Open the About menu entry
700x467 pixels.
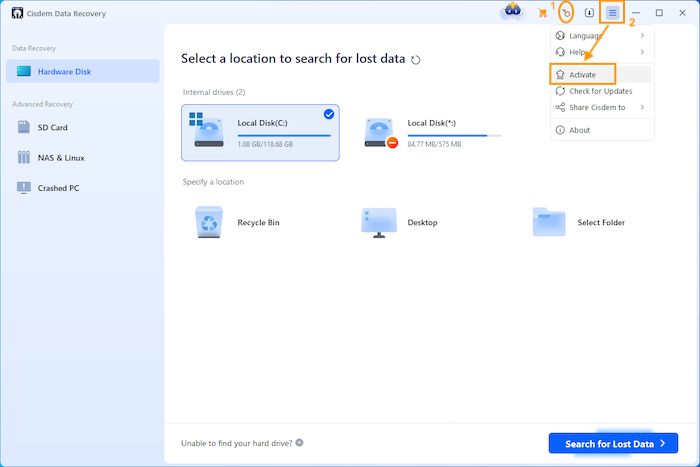(580, 130)
